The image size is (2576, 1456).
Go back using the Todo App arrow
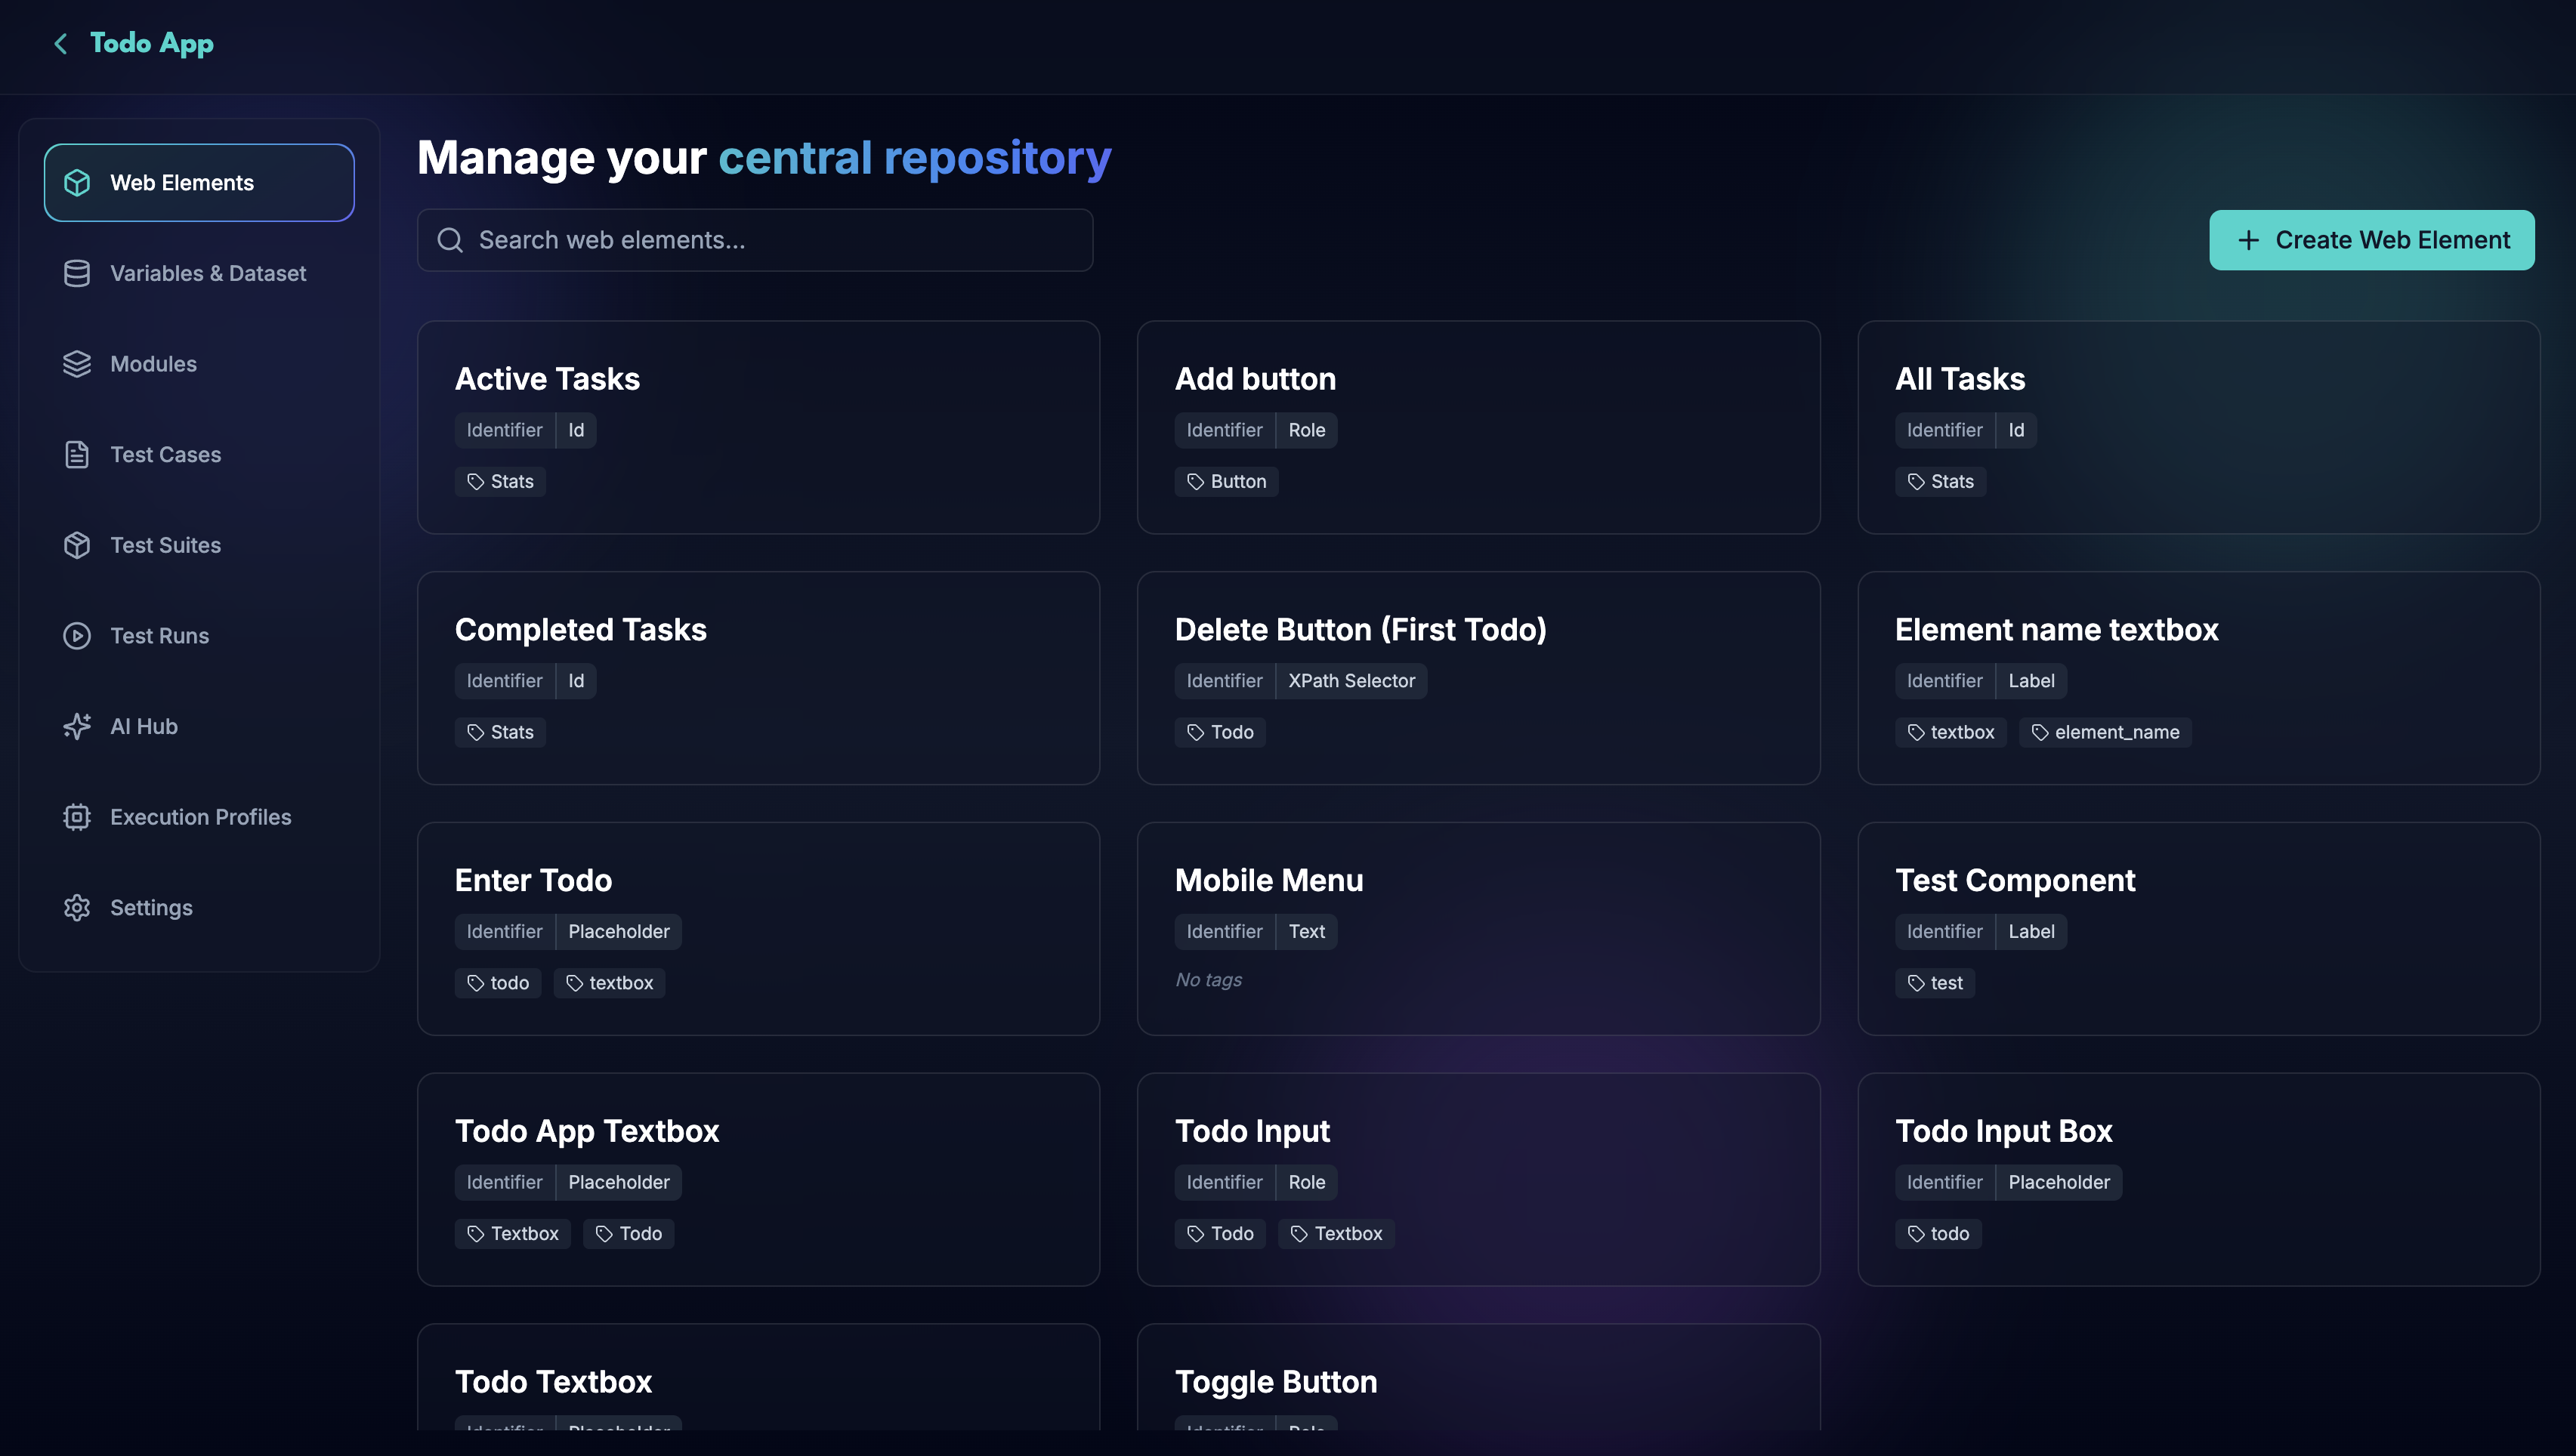pyautogui.click(x=61, y=44)
